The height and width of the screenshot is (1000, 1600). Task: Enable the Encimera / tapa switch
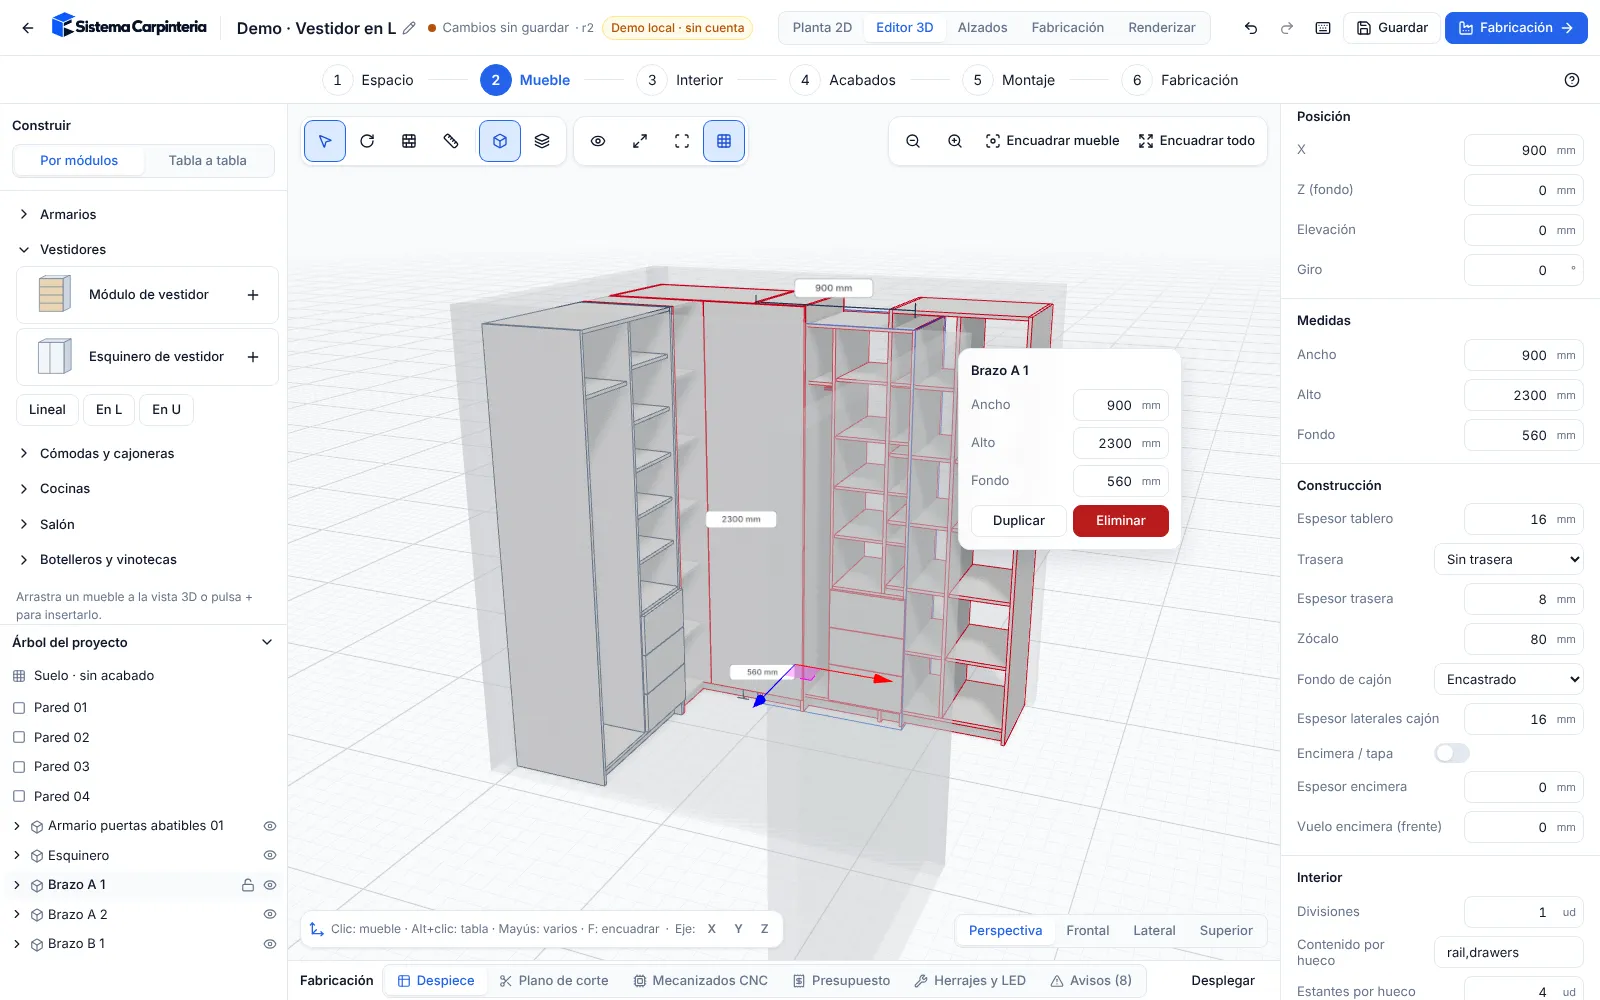[1452, 753]
